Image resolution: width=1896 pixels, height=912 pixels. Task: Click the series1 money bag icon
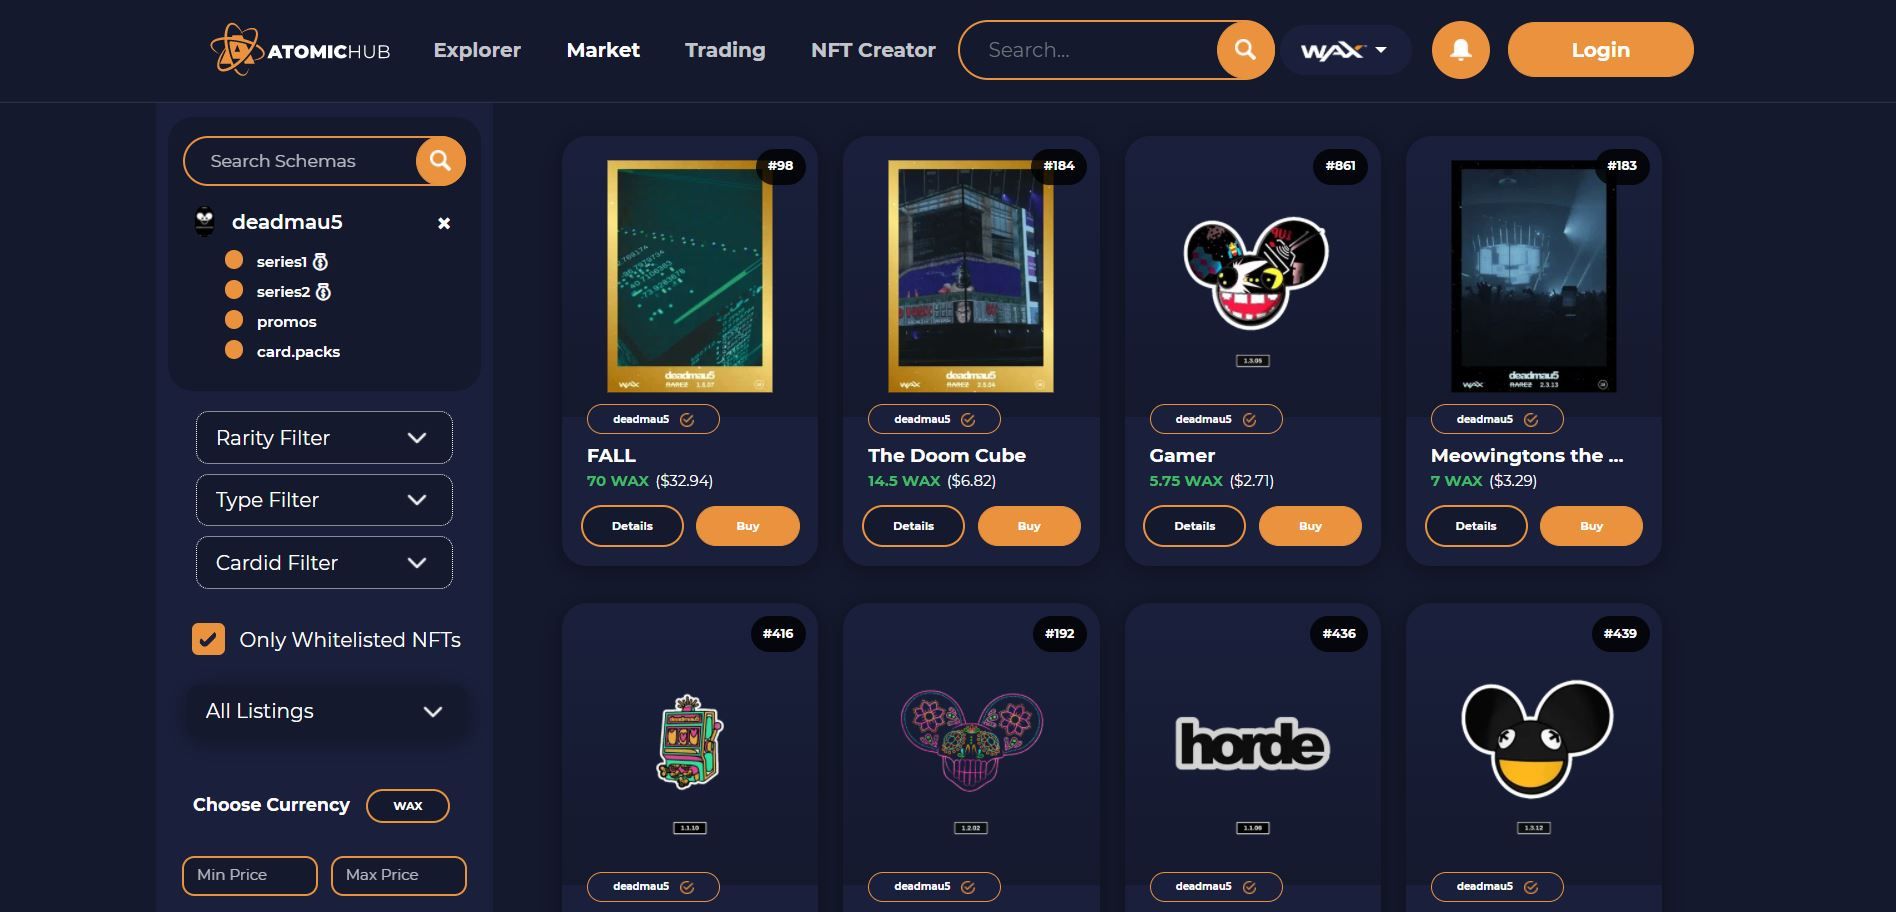click(x=320, y=262)
